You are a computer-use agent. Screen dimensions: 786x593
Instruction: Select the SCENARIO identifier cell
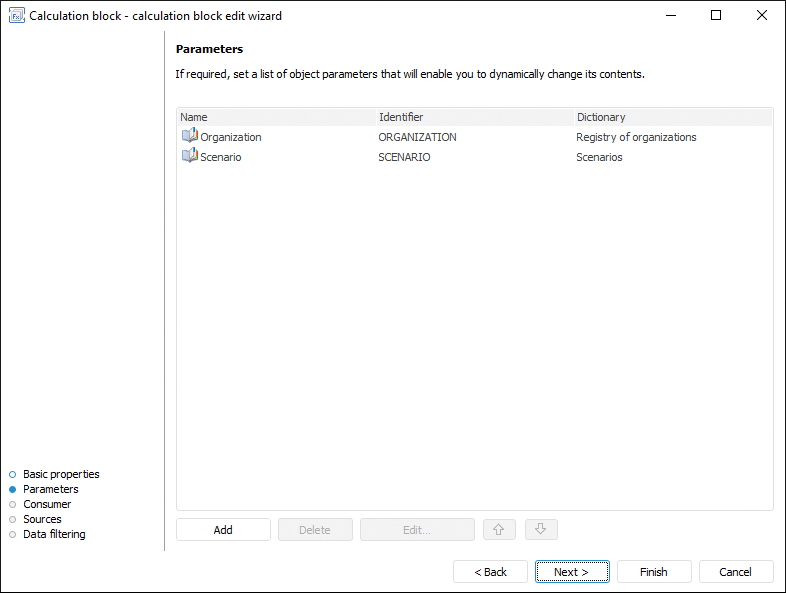pos(404,157)
